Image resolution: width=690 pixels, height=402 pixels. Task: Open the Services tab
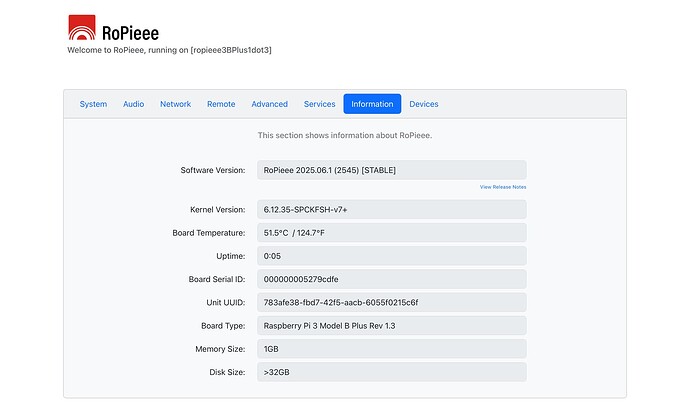pyautogui.click(x=319, y=104)
